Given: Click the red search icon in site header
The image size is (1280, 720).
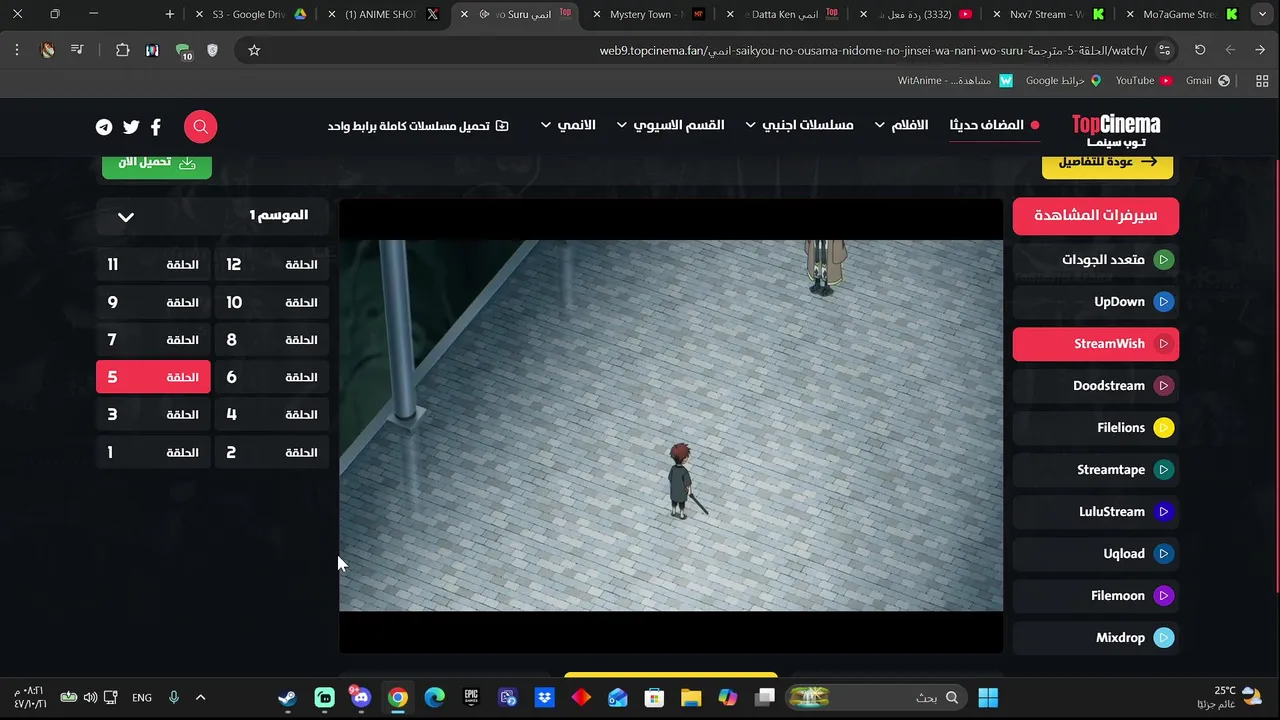Looking at the screenshot, I should point(200,127).
